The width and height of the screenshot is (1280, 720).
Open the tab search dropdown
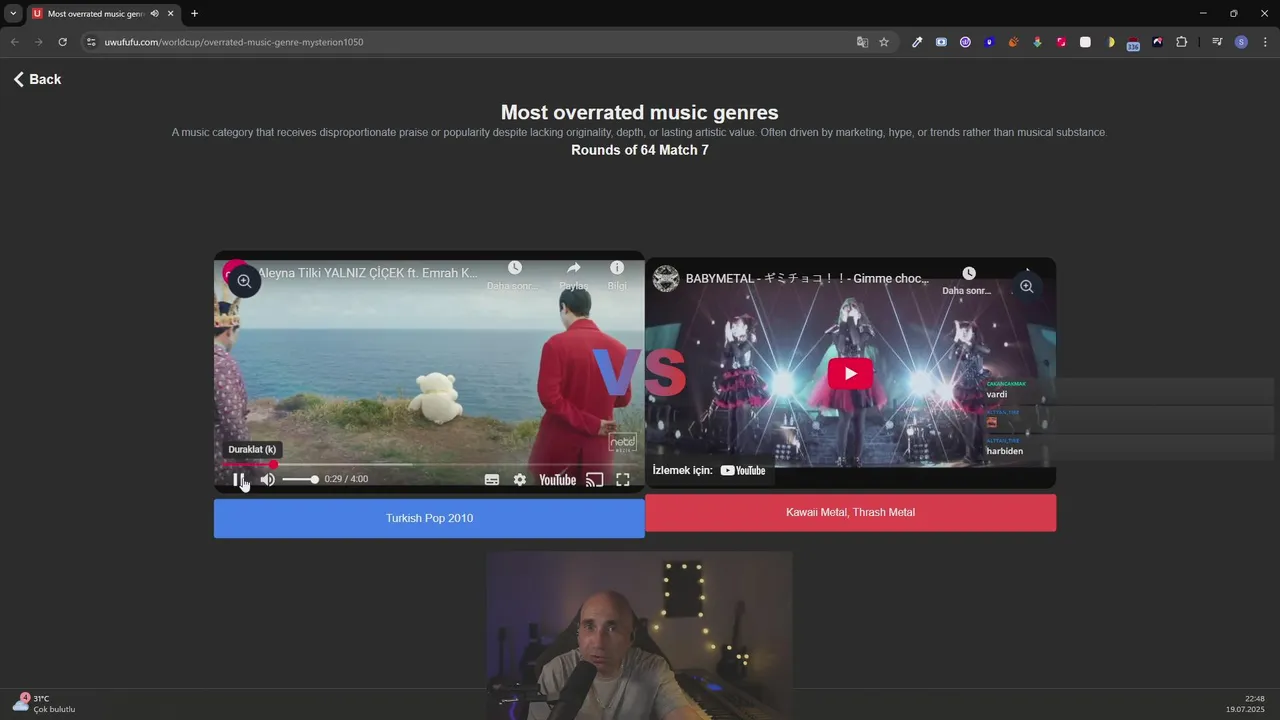click(13, 13)
